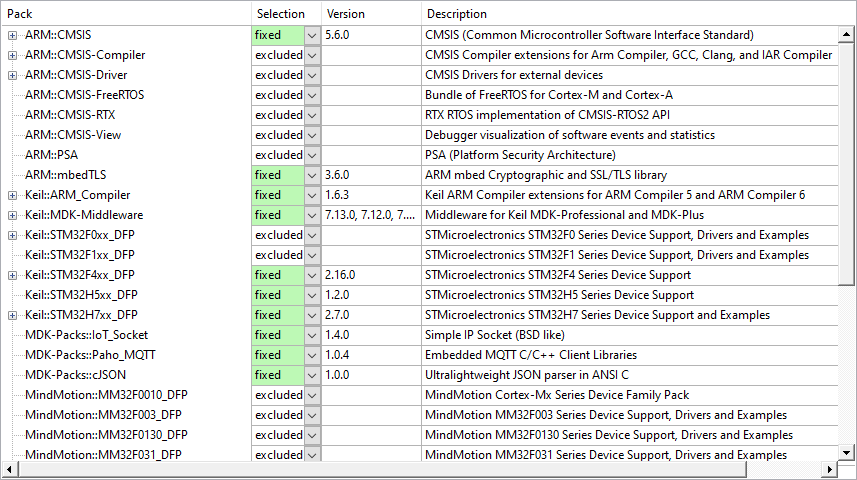Expand the ARM::CMSIS pack node
Image resolution: width=857 pixels, height=480 pixels.
tap(12, 36)
